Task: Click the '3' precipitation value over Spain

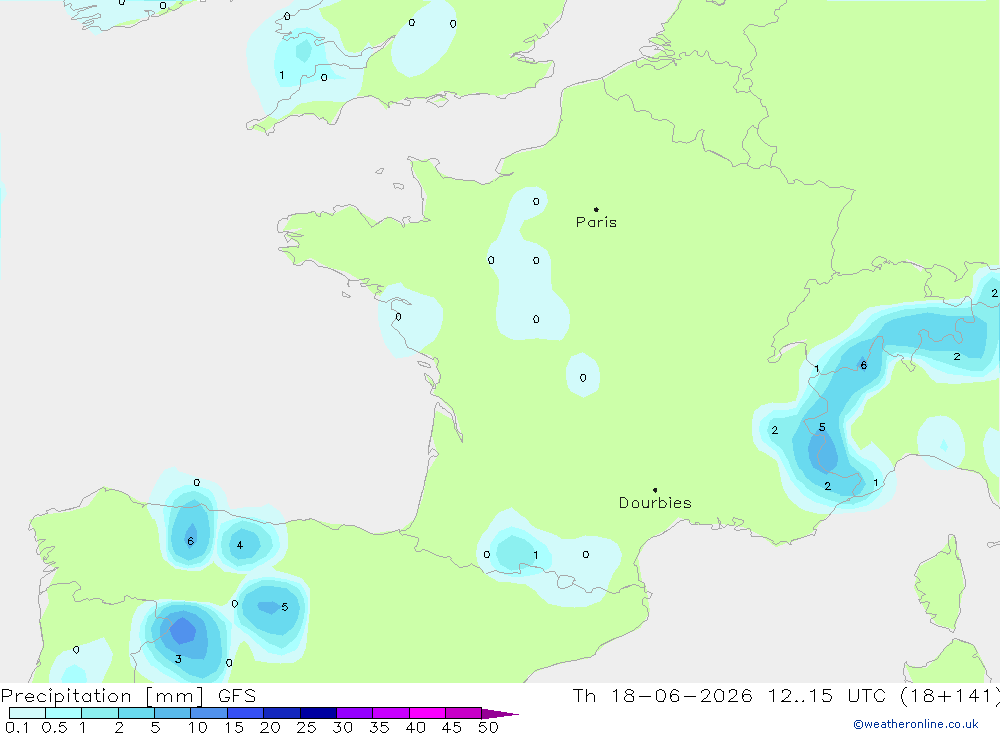Action: [x=178, y=659]
